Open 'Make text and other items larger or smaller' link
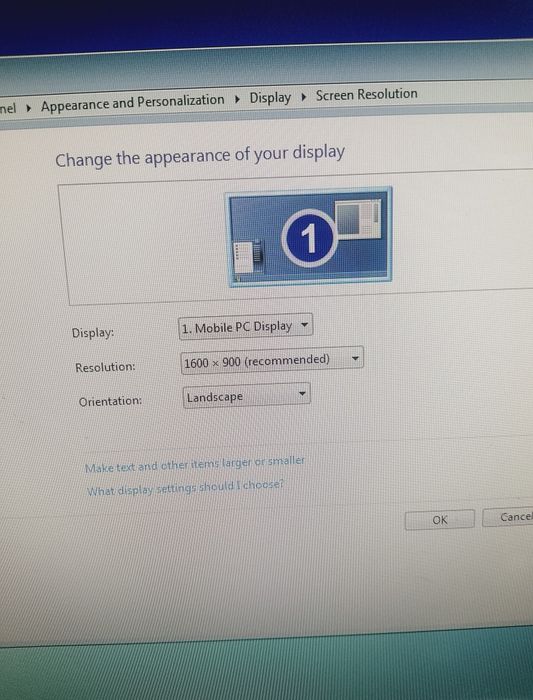Image resolution: width=533 pixels, height=700 pixels. click(195, 464)
